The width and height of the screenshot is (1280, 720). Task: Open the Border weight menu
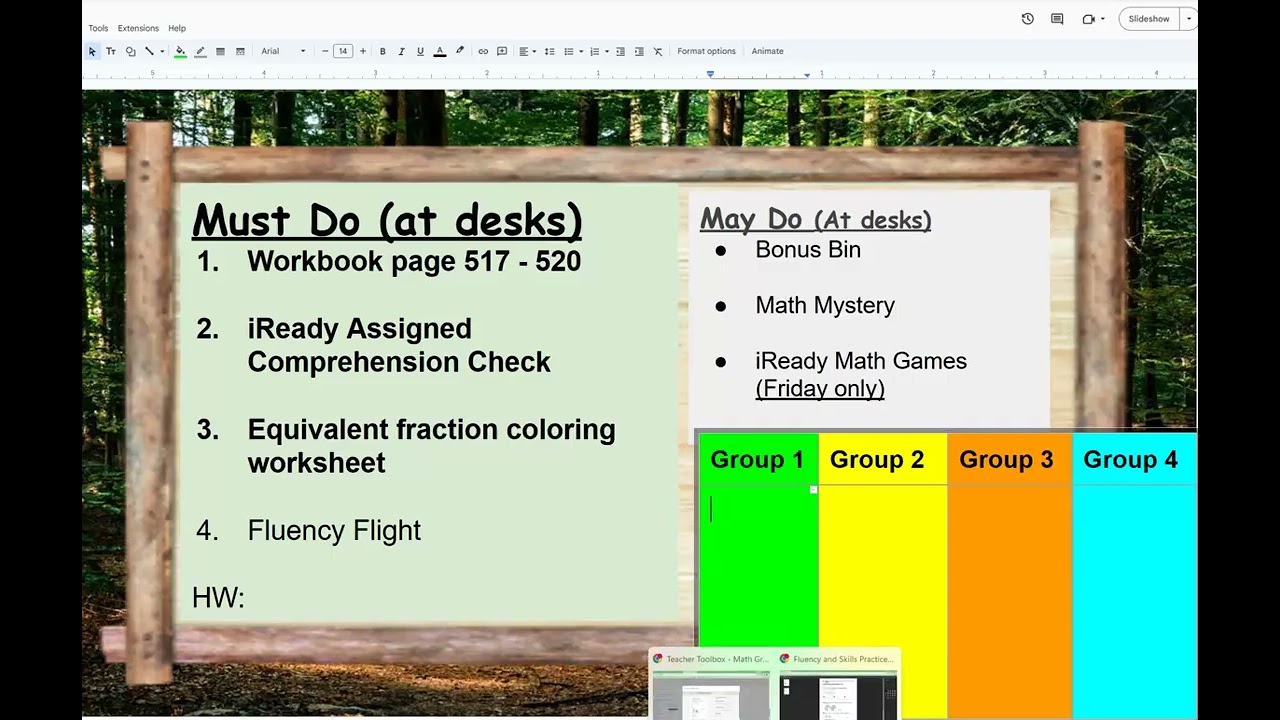click(x=220, y=51)
